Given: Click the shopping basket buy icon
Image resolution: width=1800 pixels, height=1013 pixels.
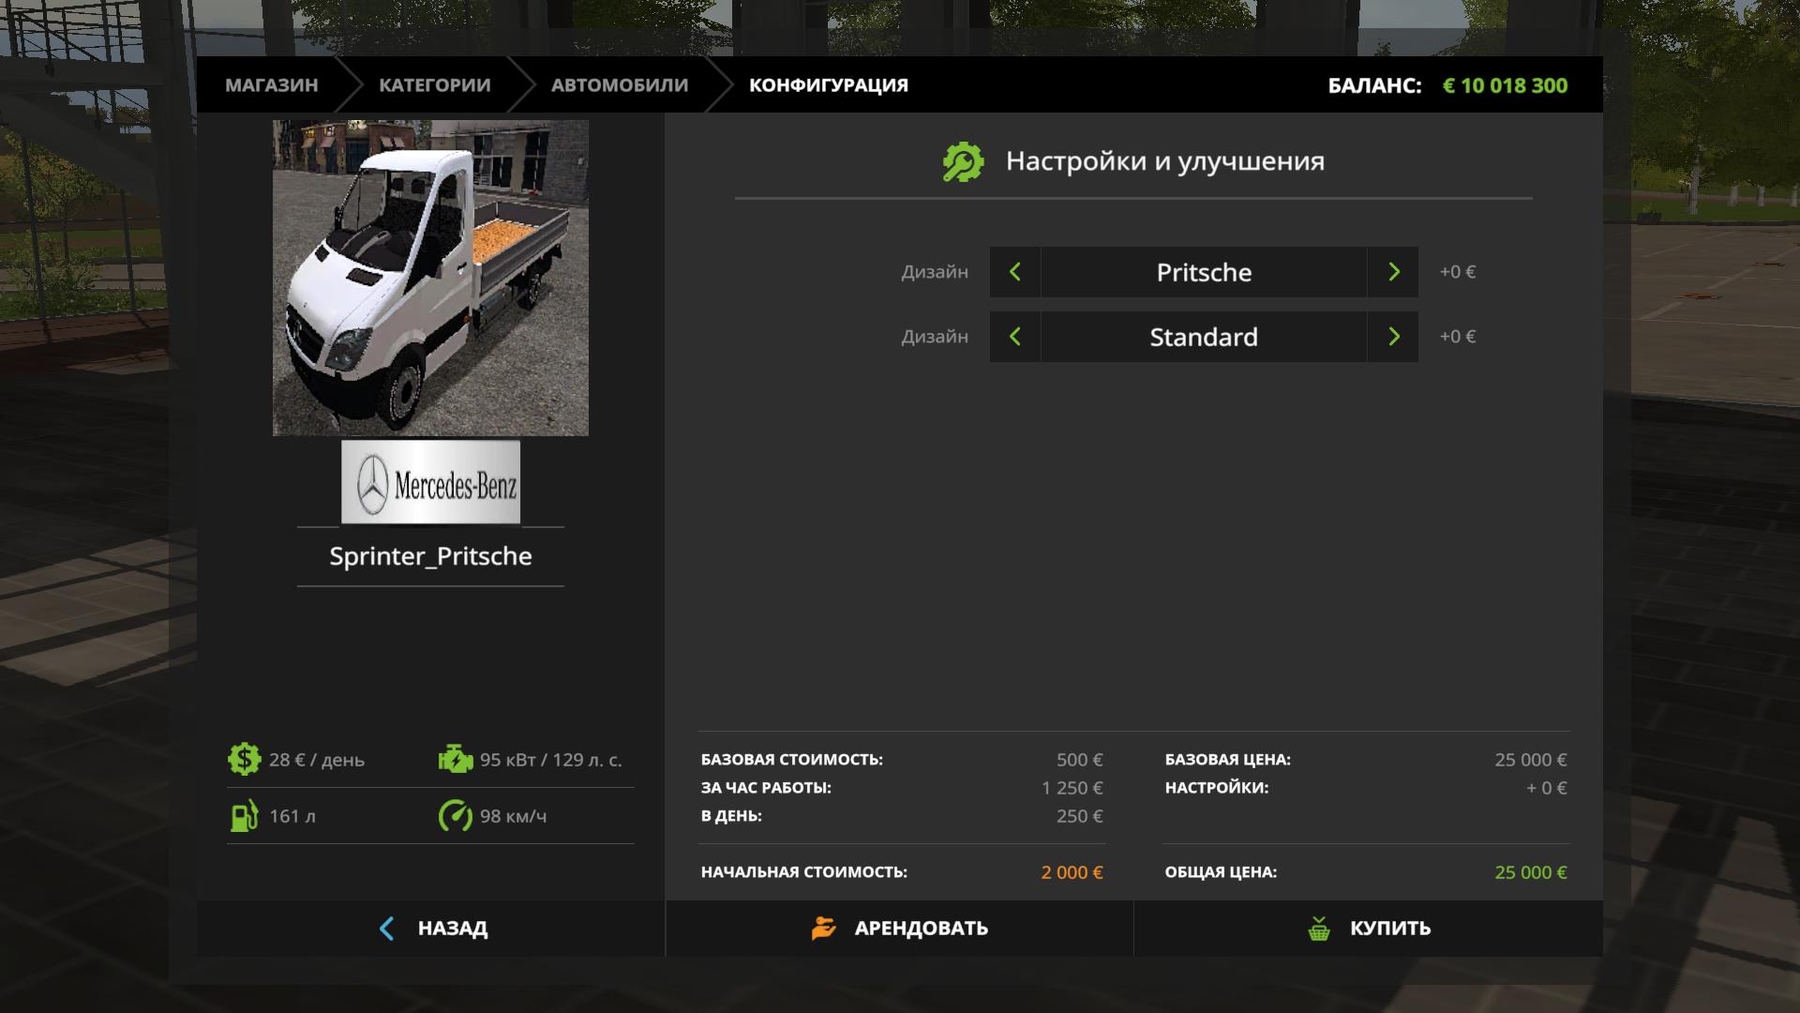Looking at the screenshot, I should (1319, 928).
